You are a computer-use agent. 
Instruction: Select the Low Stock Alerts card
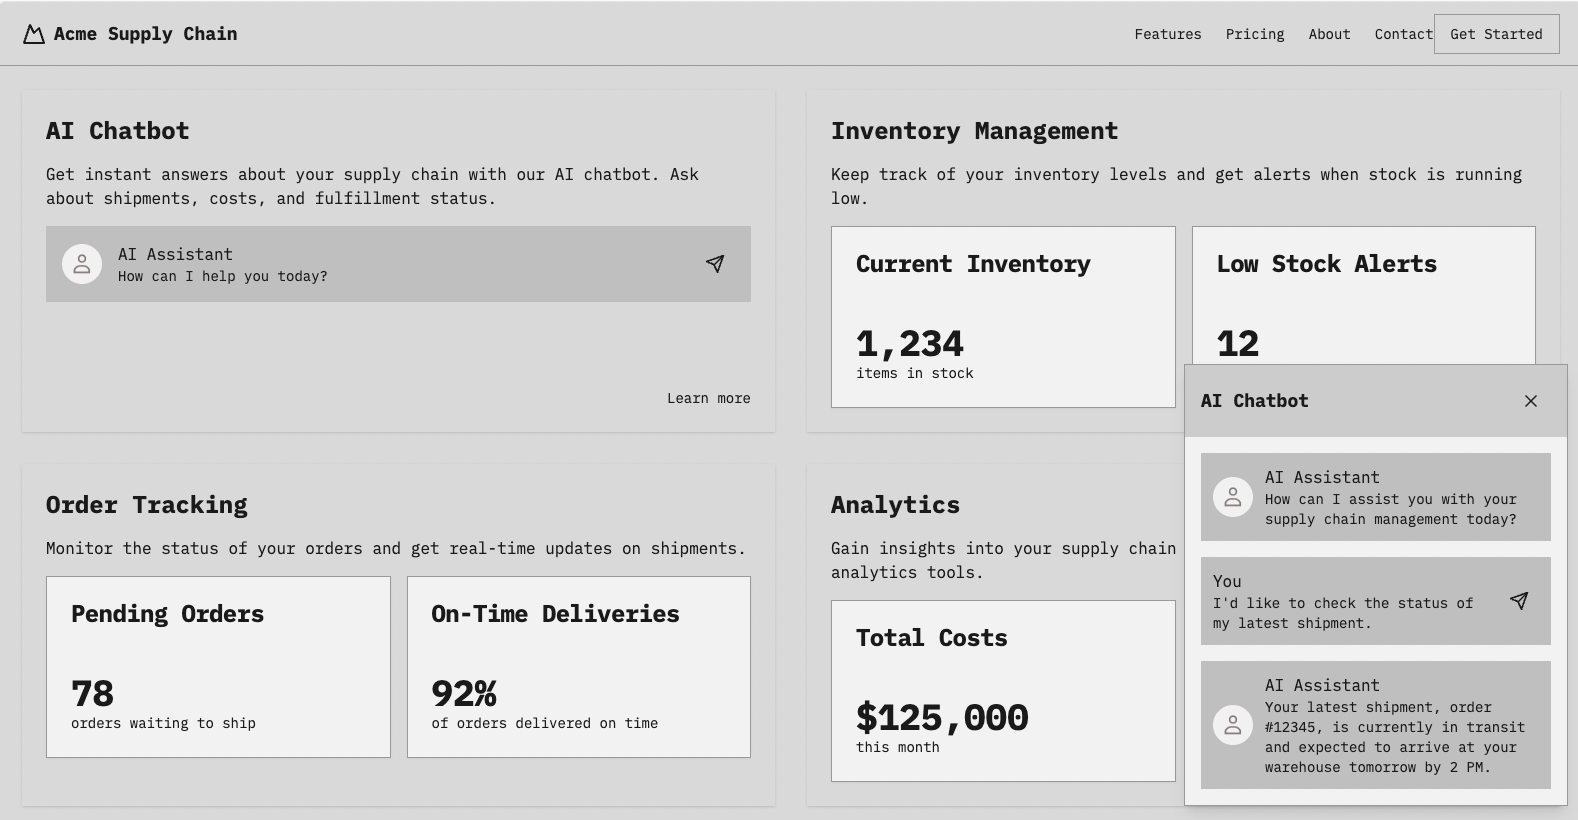1363,295
